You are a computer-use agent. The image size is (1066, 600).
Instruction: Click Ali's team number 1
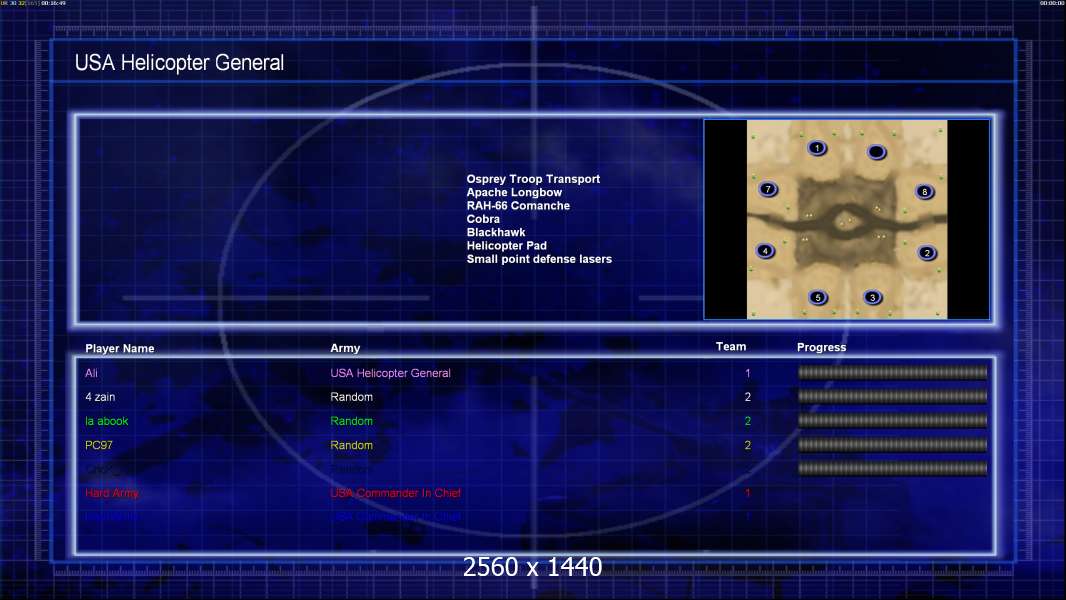click(x=748, y=373)
